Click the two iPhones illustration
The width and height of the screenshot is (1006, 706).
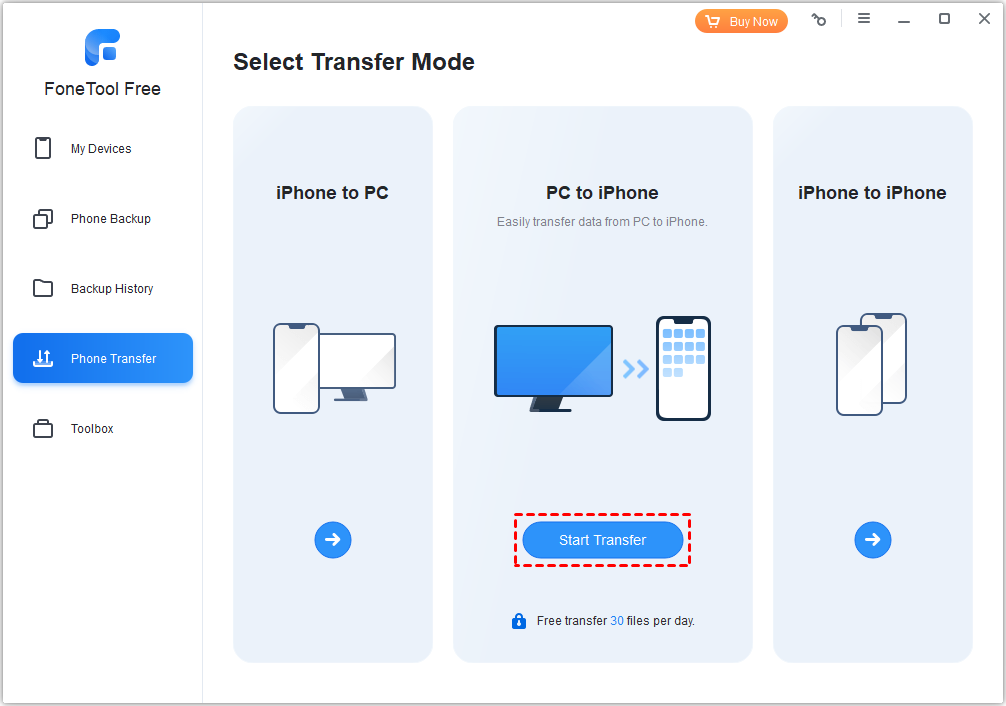point(871,365)
